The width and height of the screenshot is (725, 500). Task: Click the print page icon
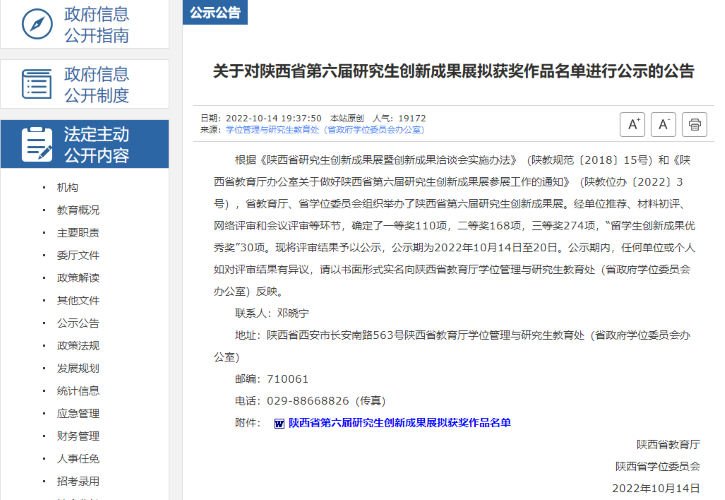[694, 124]
